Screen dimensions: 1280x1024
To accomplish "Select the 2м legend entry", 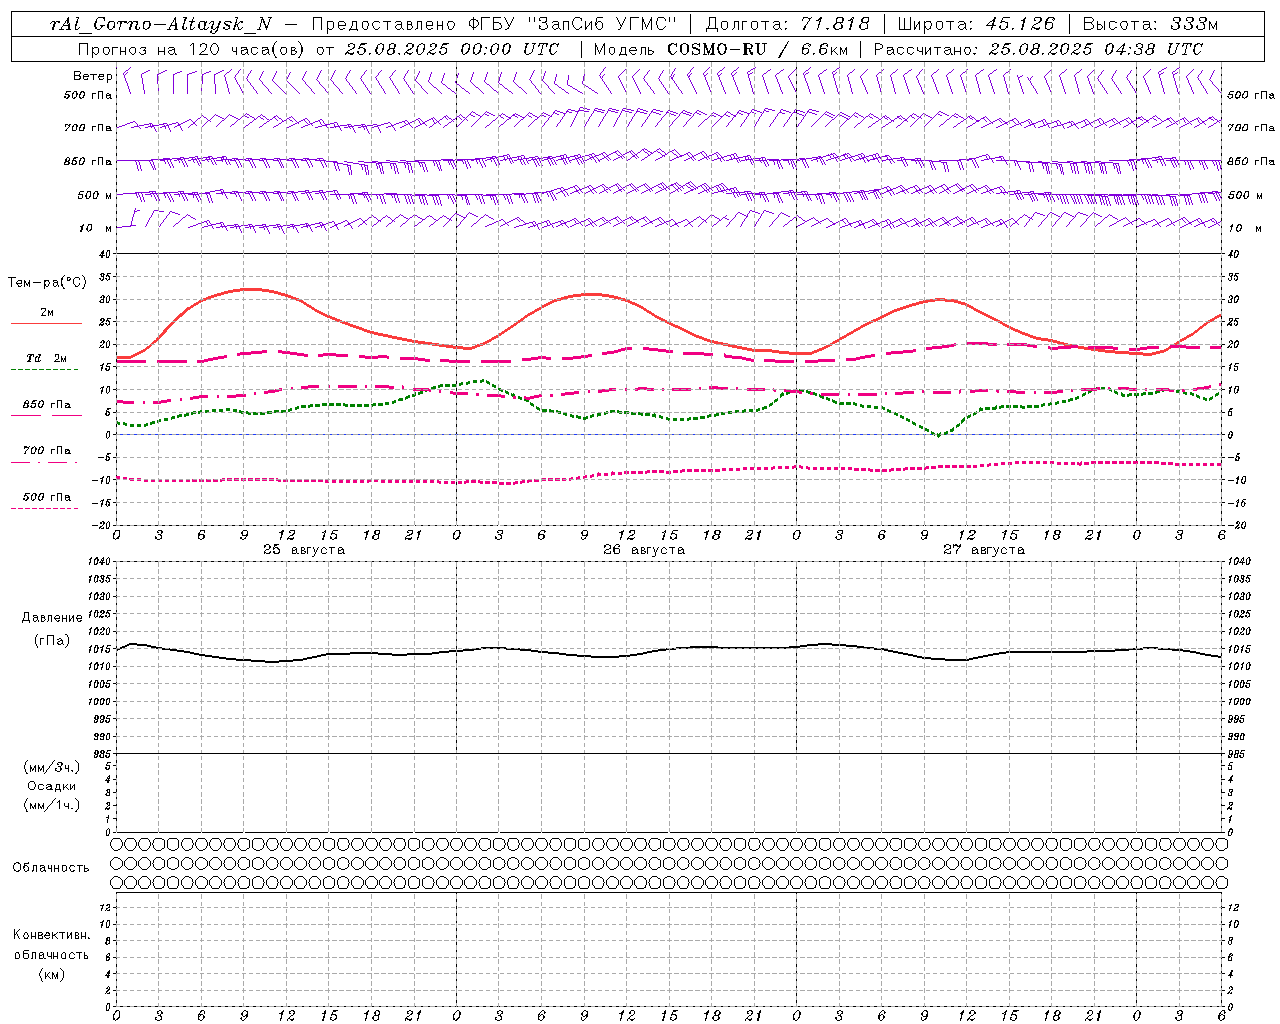I will coord(47,312).
